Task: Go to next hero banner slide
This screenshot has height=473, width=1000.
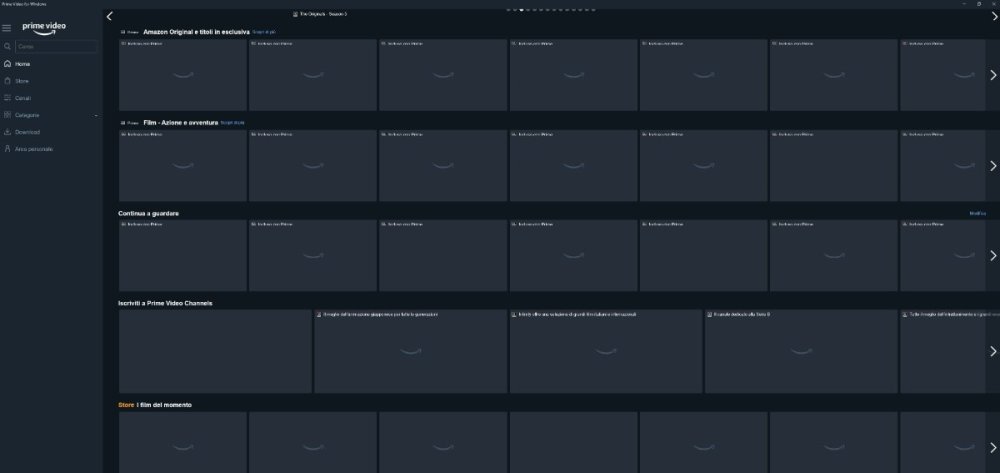Action: pyautogui.click(x=994, y=16)
